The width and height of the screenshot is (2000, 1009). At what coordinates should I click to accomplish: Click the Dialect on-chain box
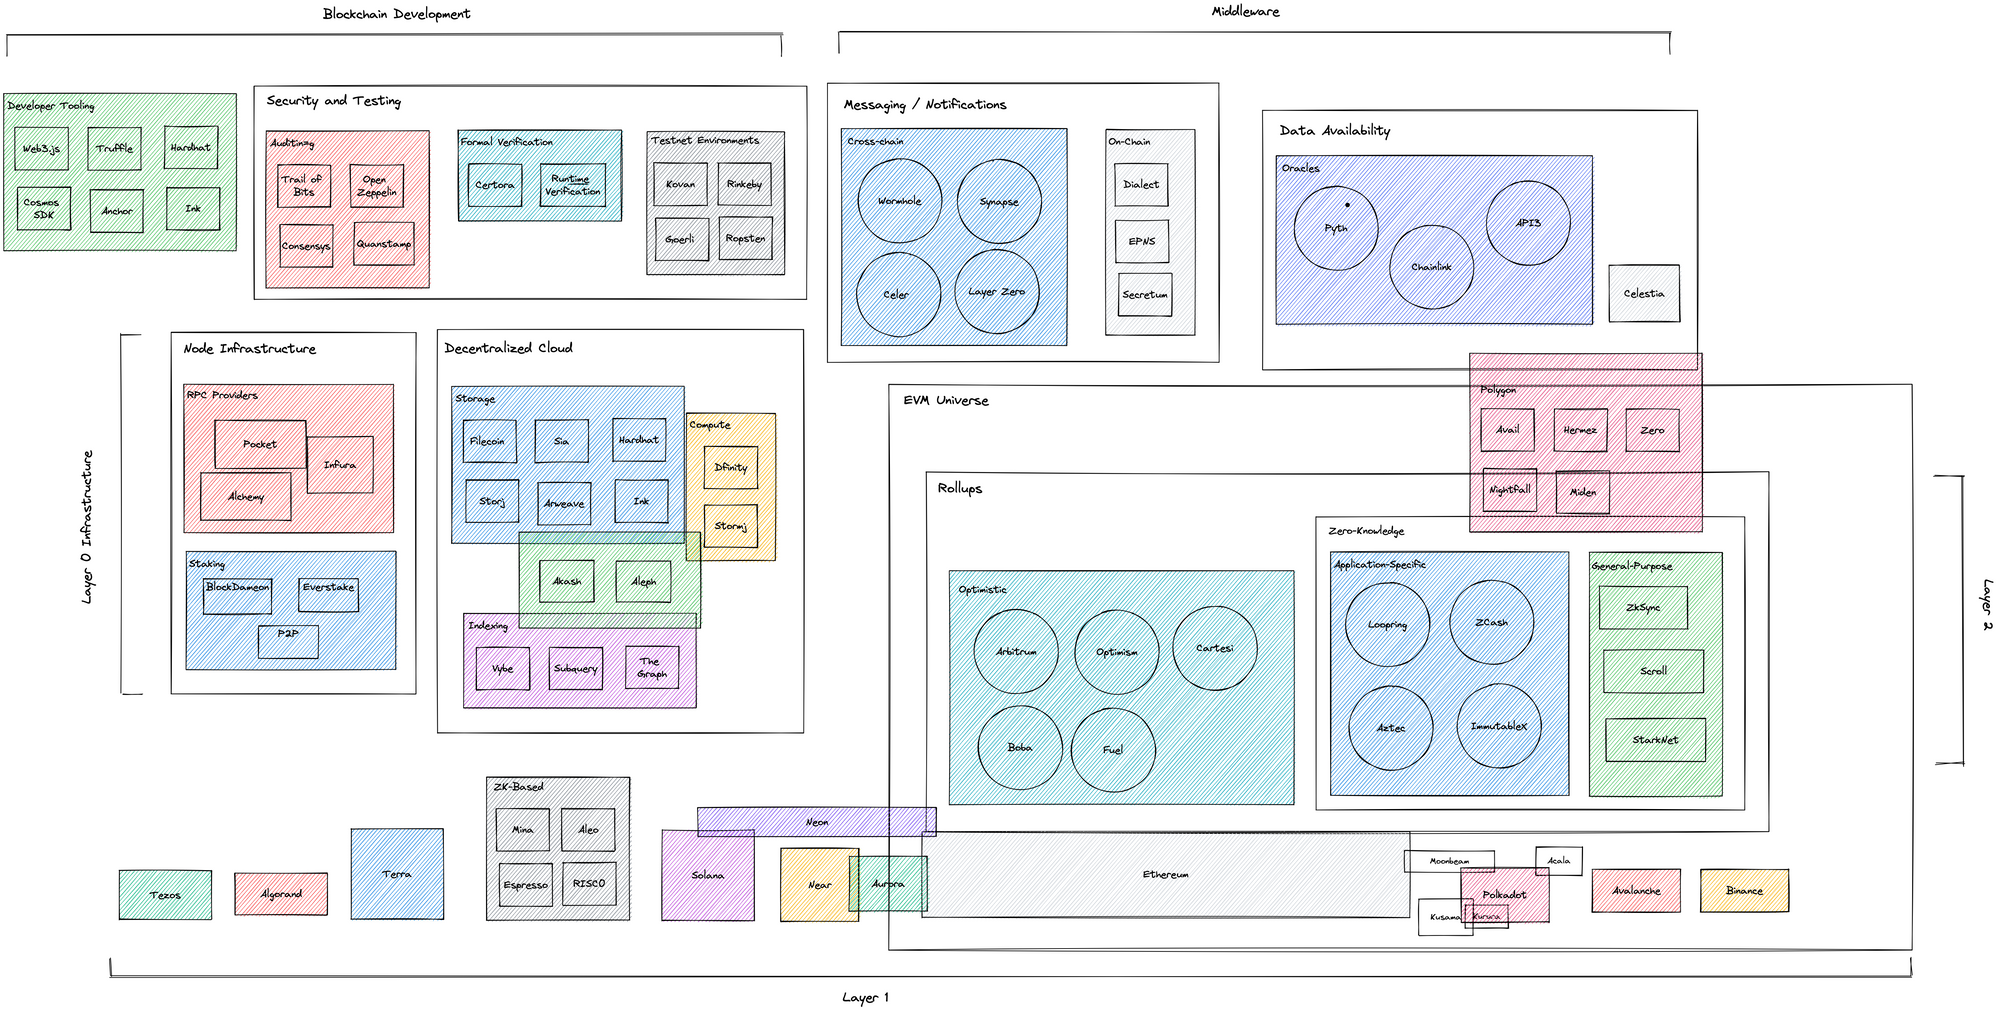pyautogui.click(x=1141, y=185)
